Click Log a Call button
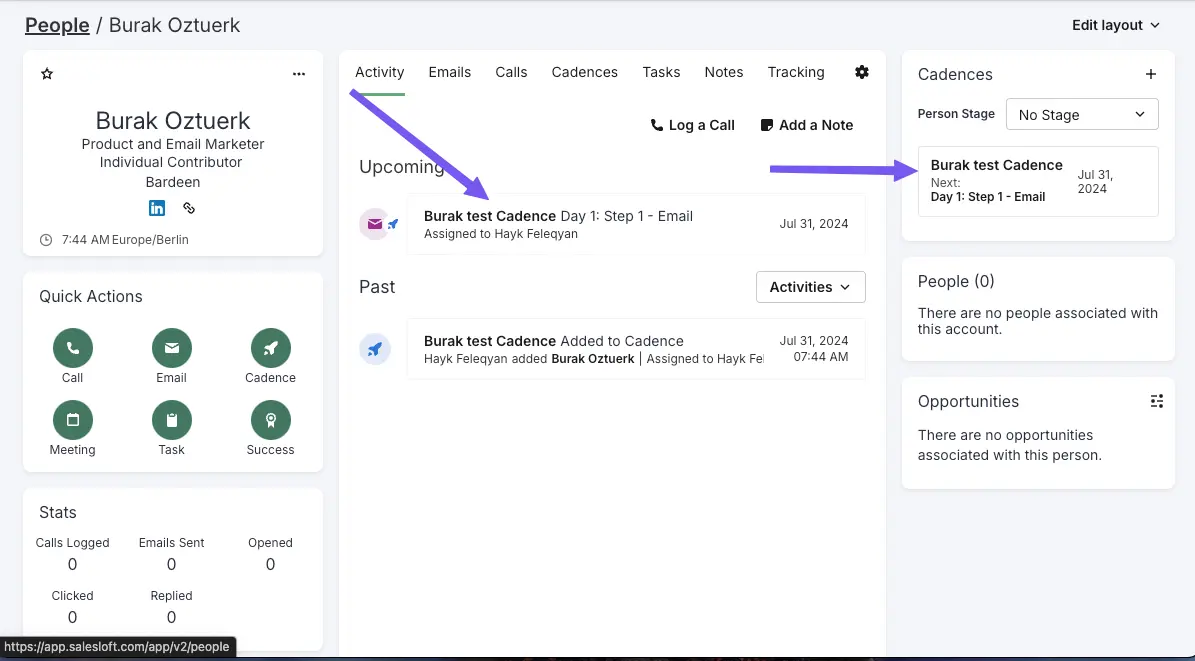 tap(692, 125)
